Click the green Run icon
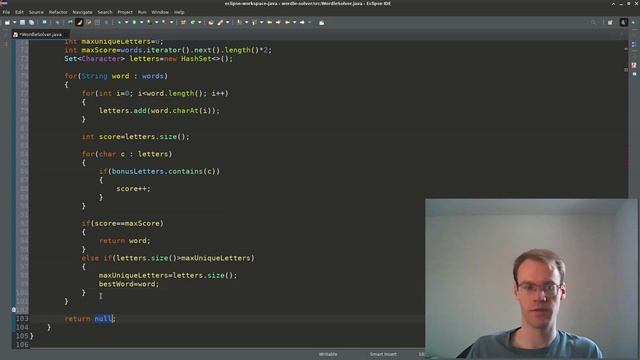640x360 pixels. click(x=134, y=22)
